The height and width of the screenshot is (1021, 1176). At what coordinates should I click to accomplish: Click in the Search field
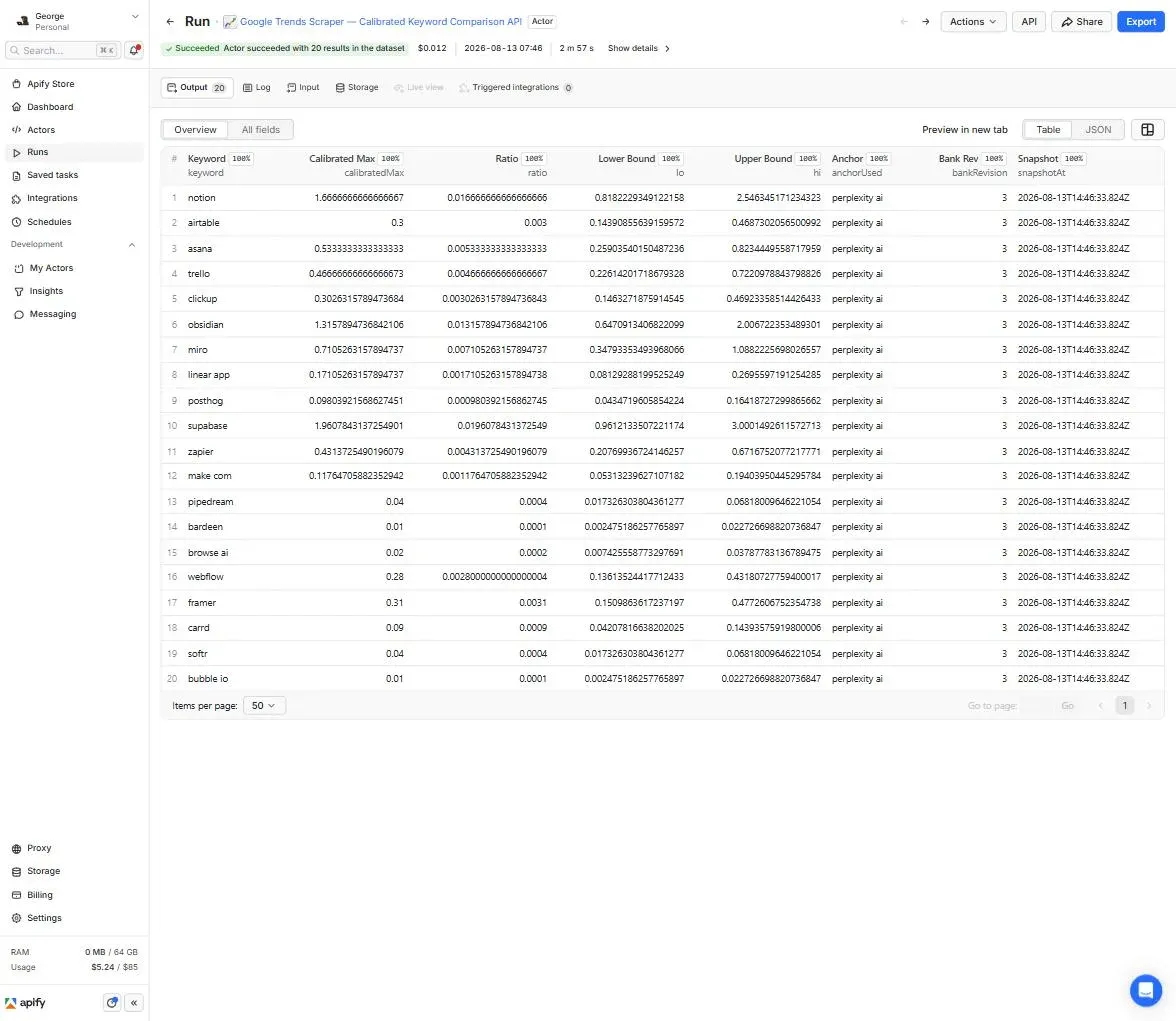coord(62,50)
